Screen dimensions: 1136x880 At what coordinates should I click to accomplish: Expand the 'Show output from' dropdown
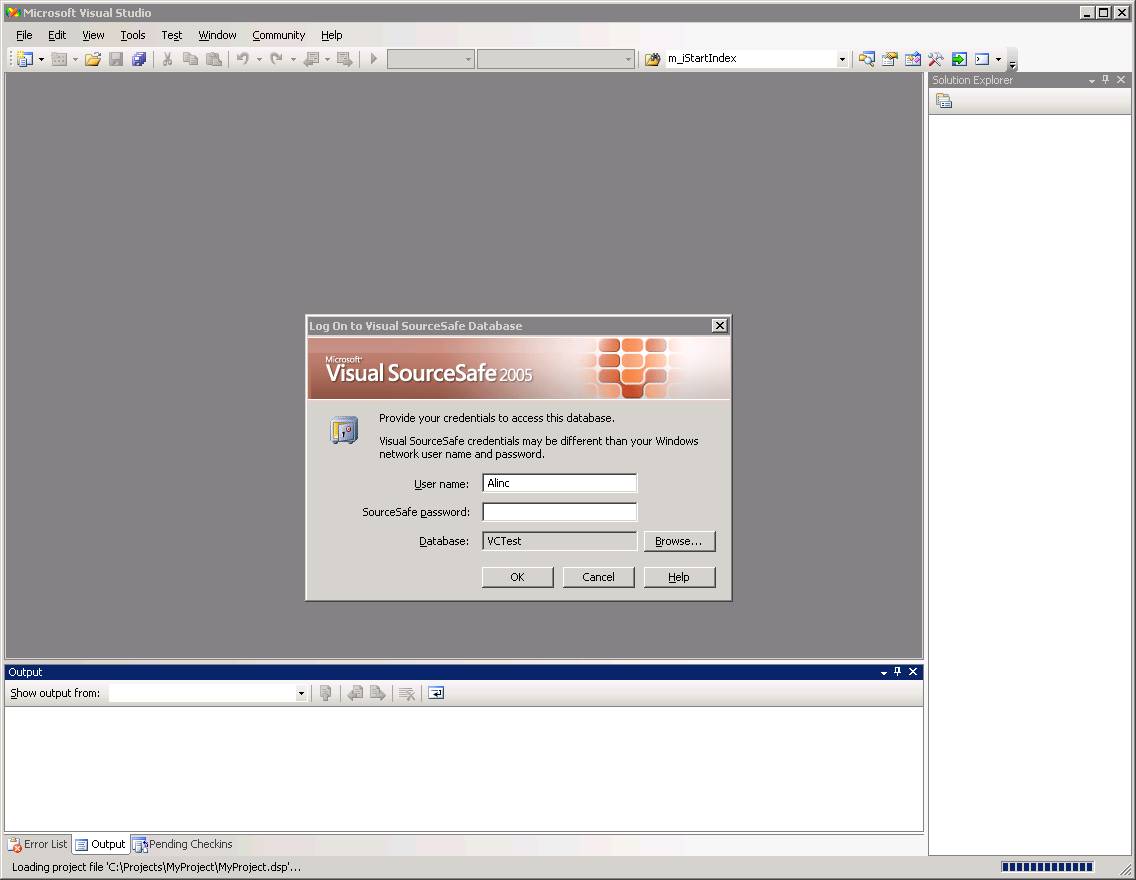click(301, 693)
